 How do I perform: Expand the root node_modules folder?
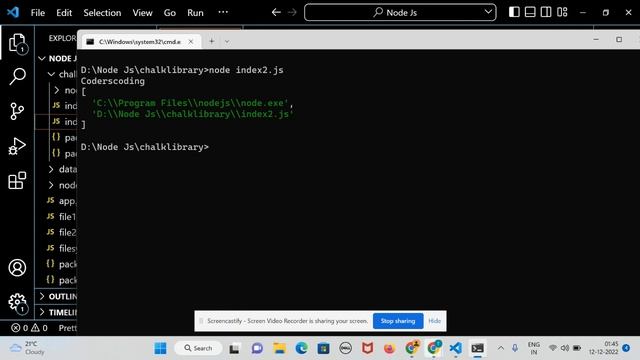[x=51, y=185]
